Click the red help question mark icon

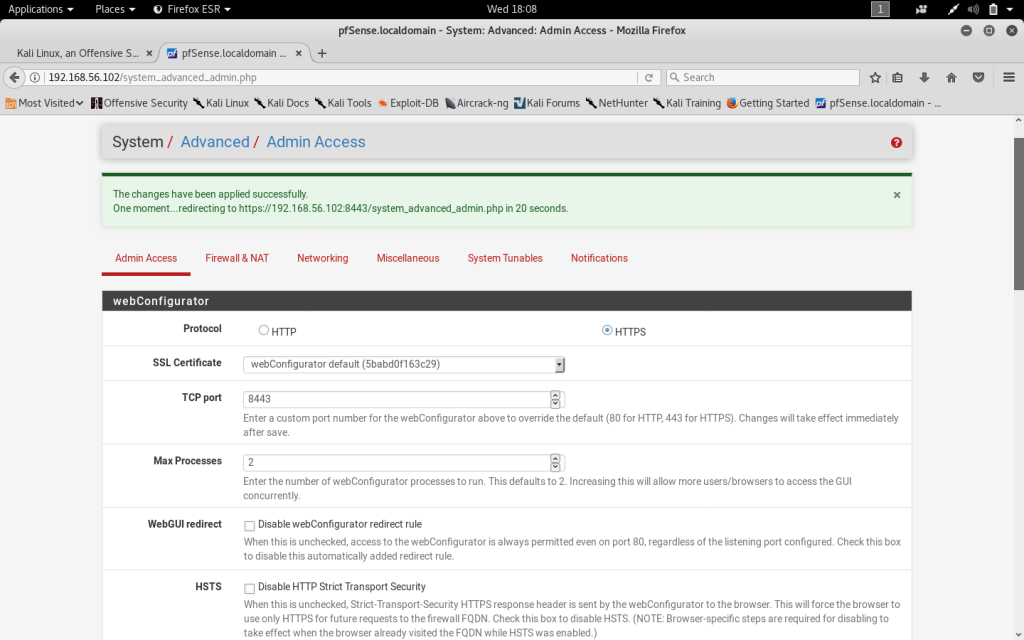point(896,143)
